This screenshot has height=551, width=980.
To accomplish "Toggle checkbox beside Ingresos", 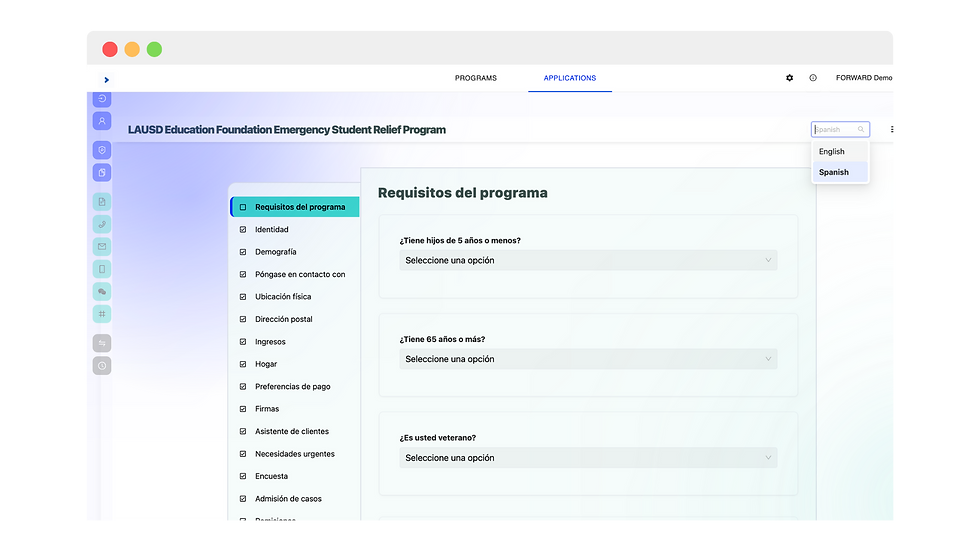I will 243,342.
